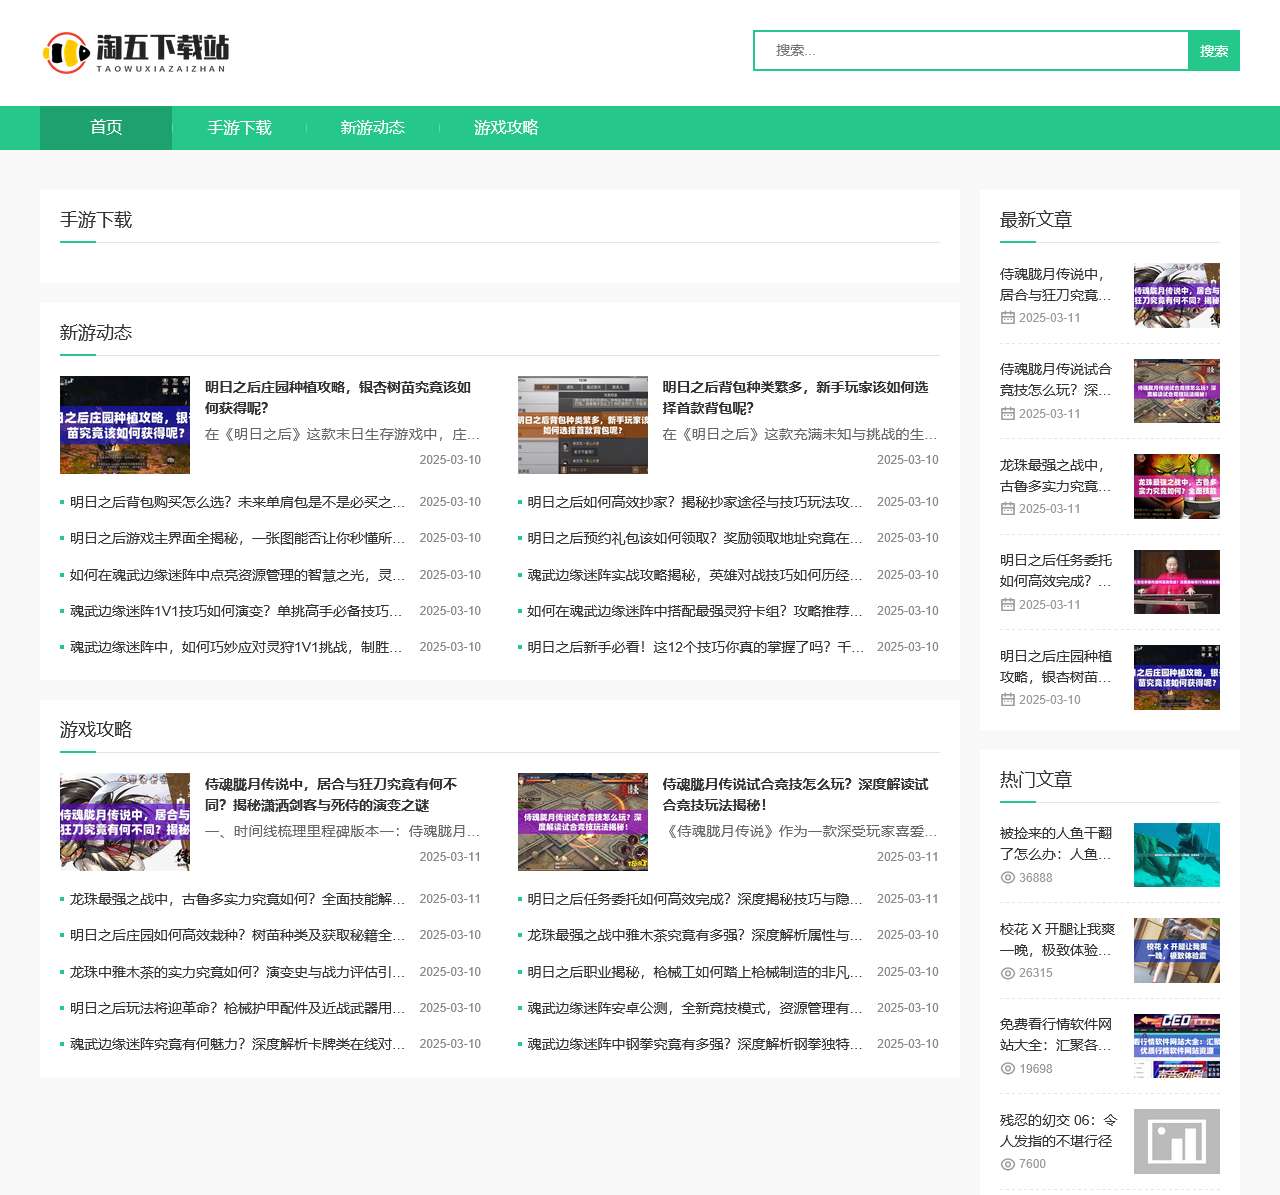The image size is (1280, 1195).
Task: Open article 明日之后游戏主界面全揭秘
Action: 237,538
